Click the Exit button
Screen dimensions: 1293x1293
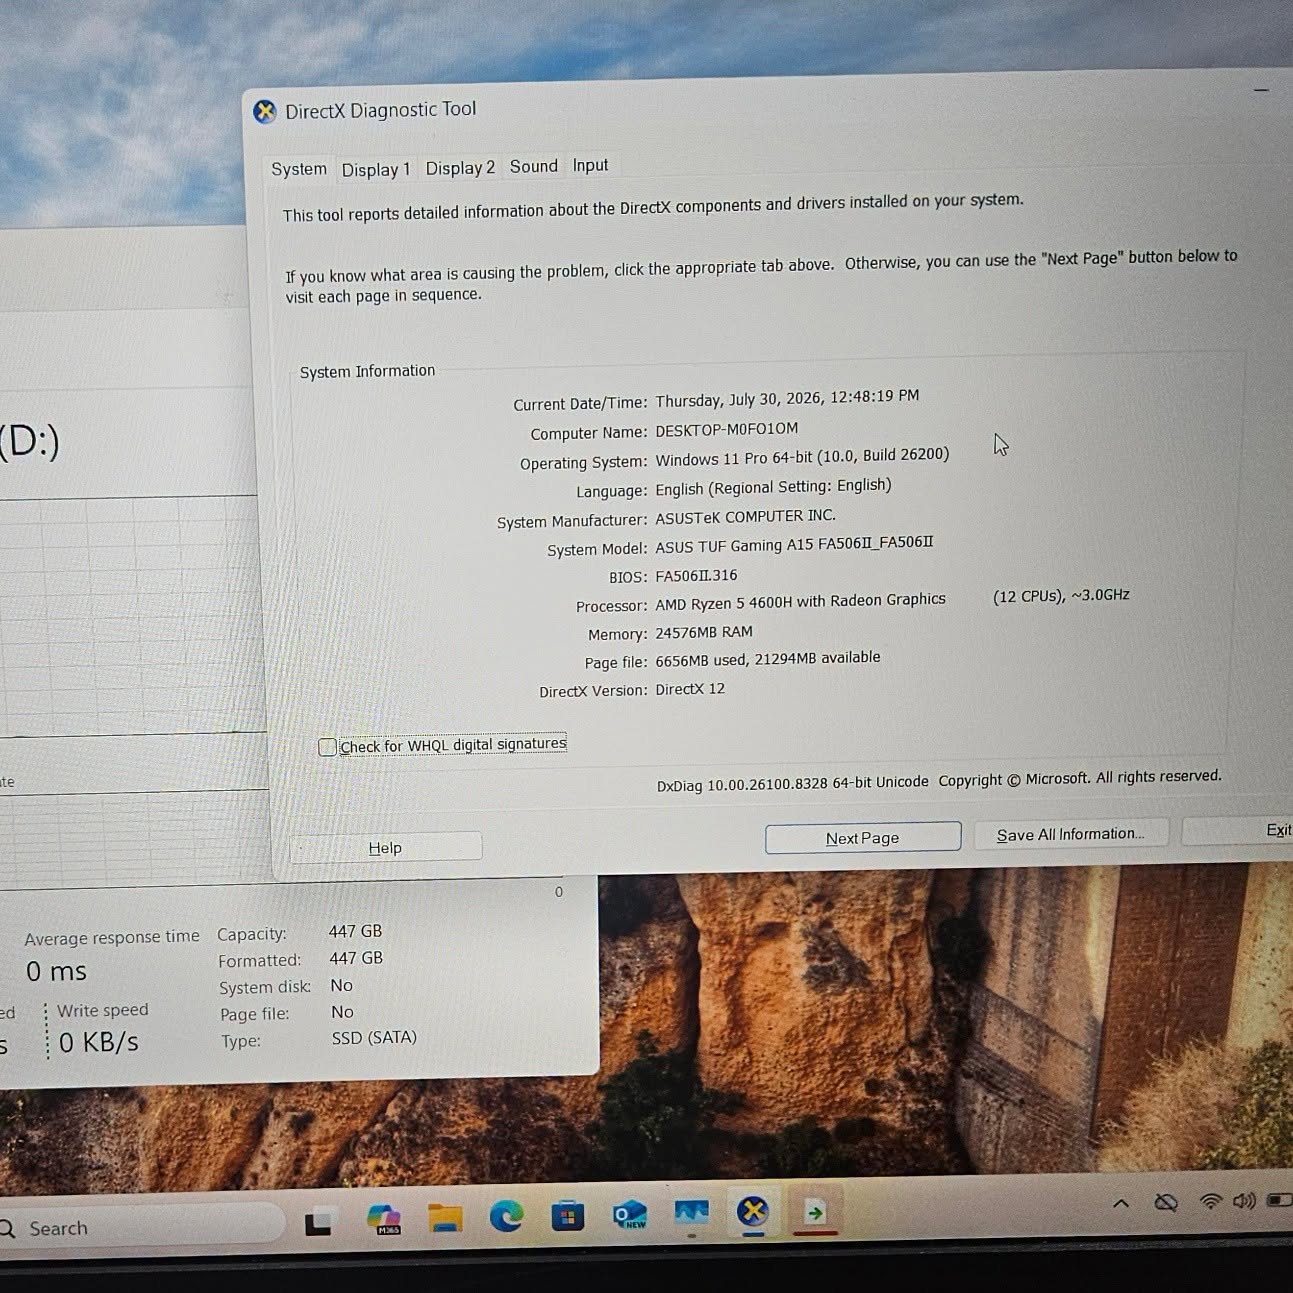tap(1238, 831)
